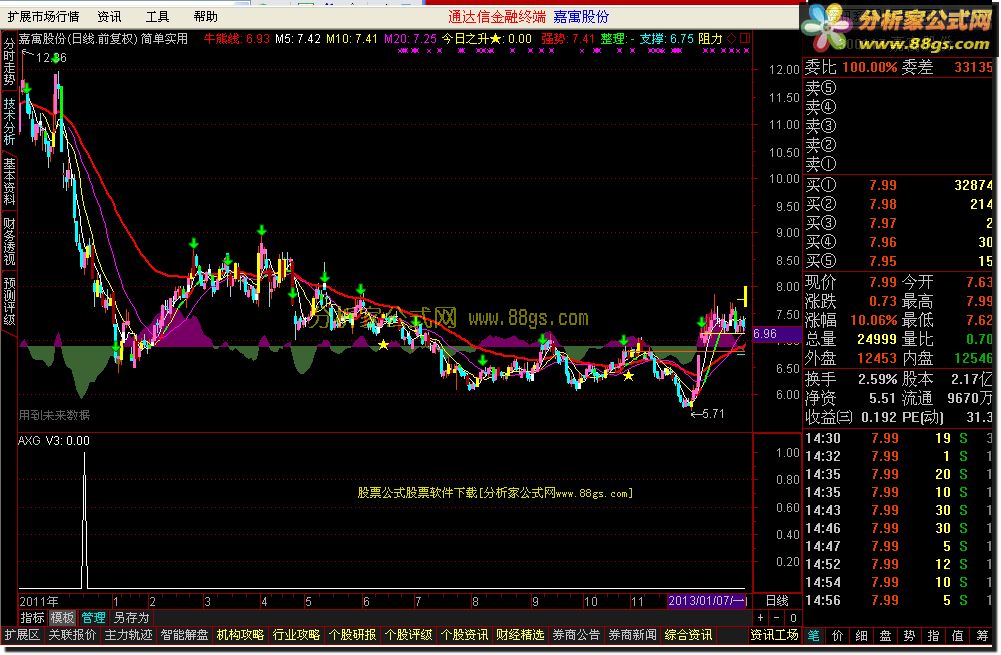This screenshot has height=655, width=1001.
Task: Open the 资讯 menu
Action: [109, 17]
